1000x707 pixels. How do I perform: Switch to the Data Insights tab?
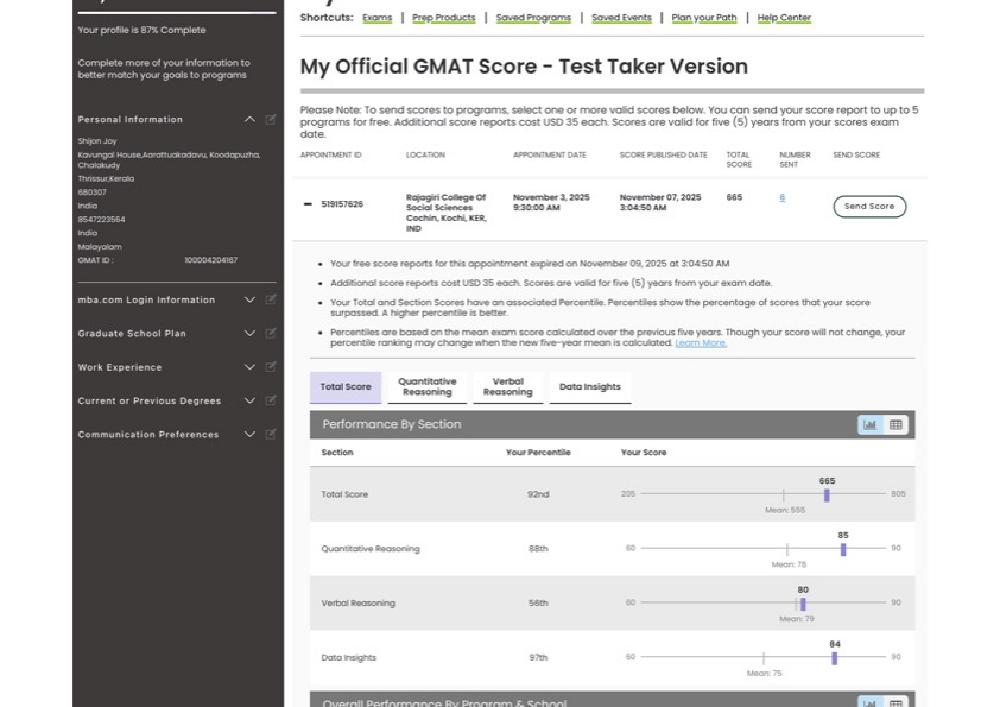pos(590,387)
